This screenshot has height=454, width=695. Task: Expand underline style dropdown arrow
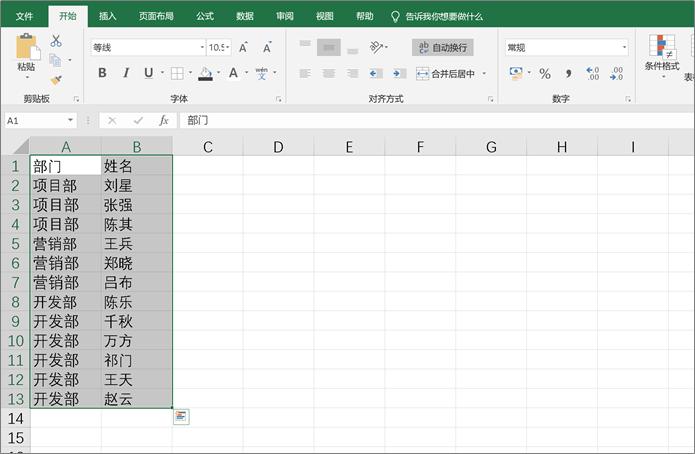pyautogui.click(x=162, y=73)
